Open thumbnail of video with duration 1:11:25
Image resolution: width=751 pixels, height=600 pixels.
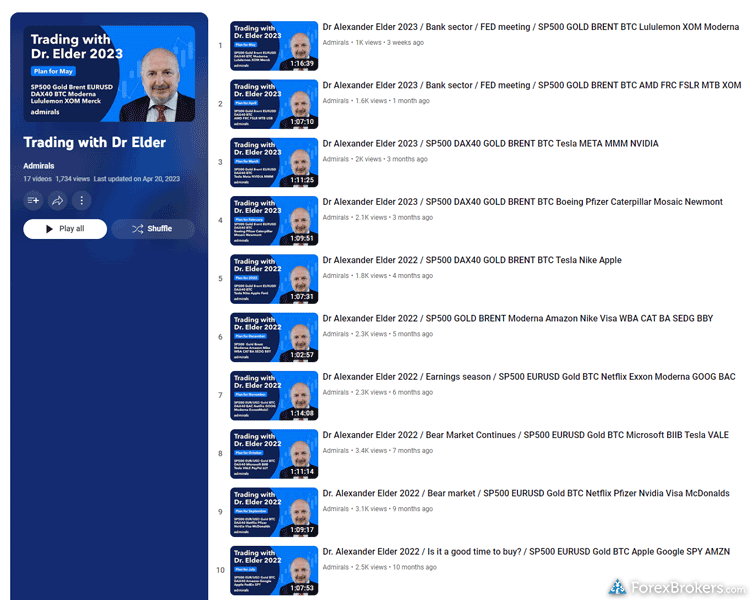click(274, 162)
